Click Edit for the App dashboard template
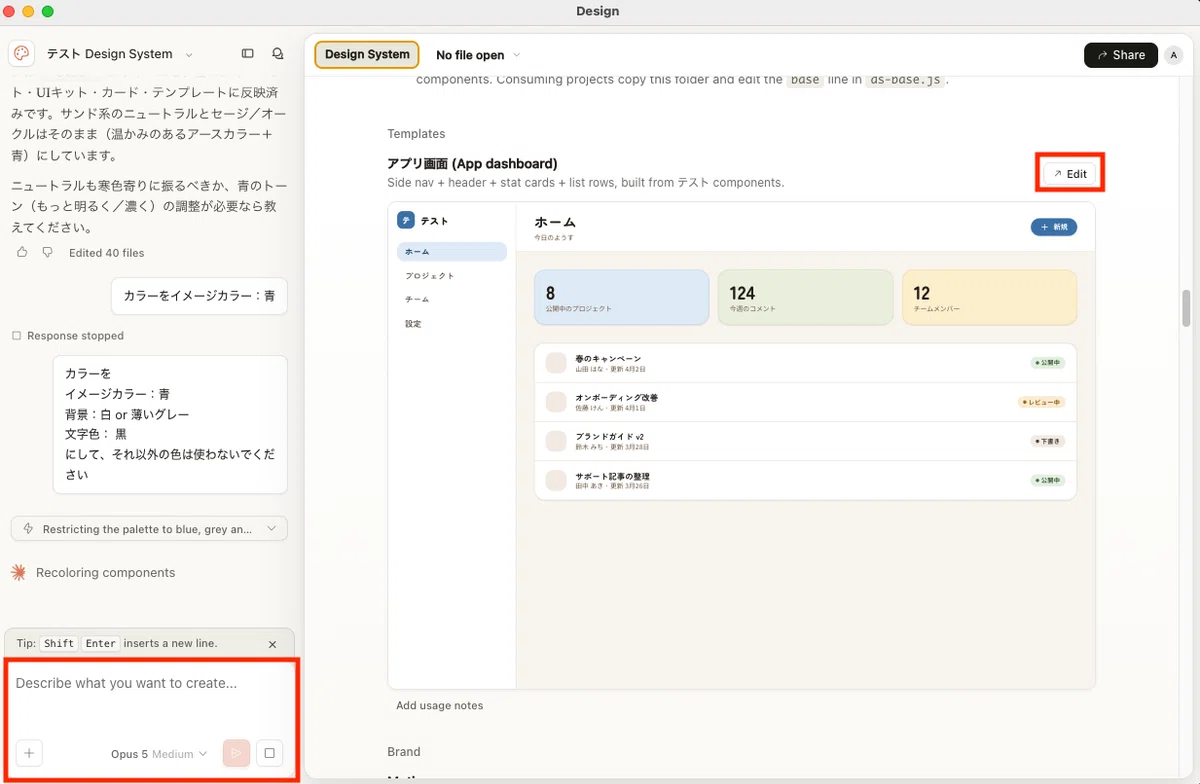 1070,174
